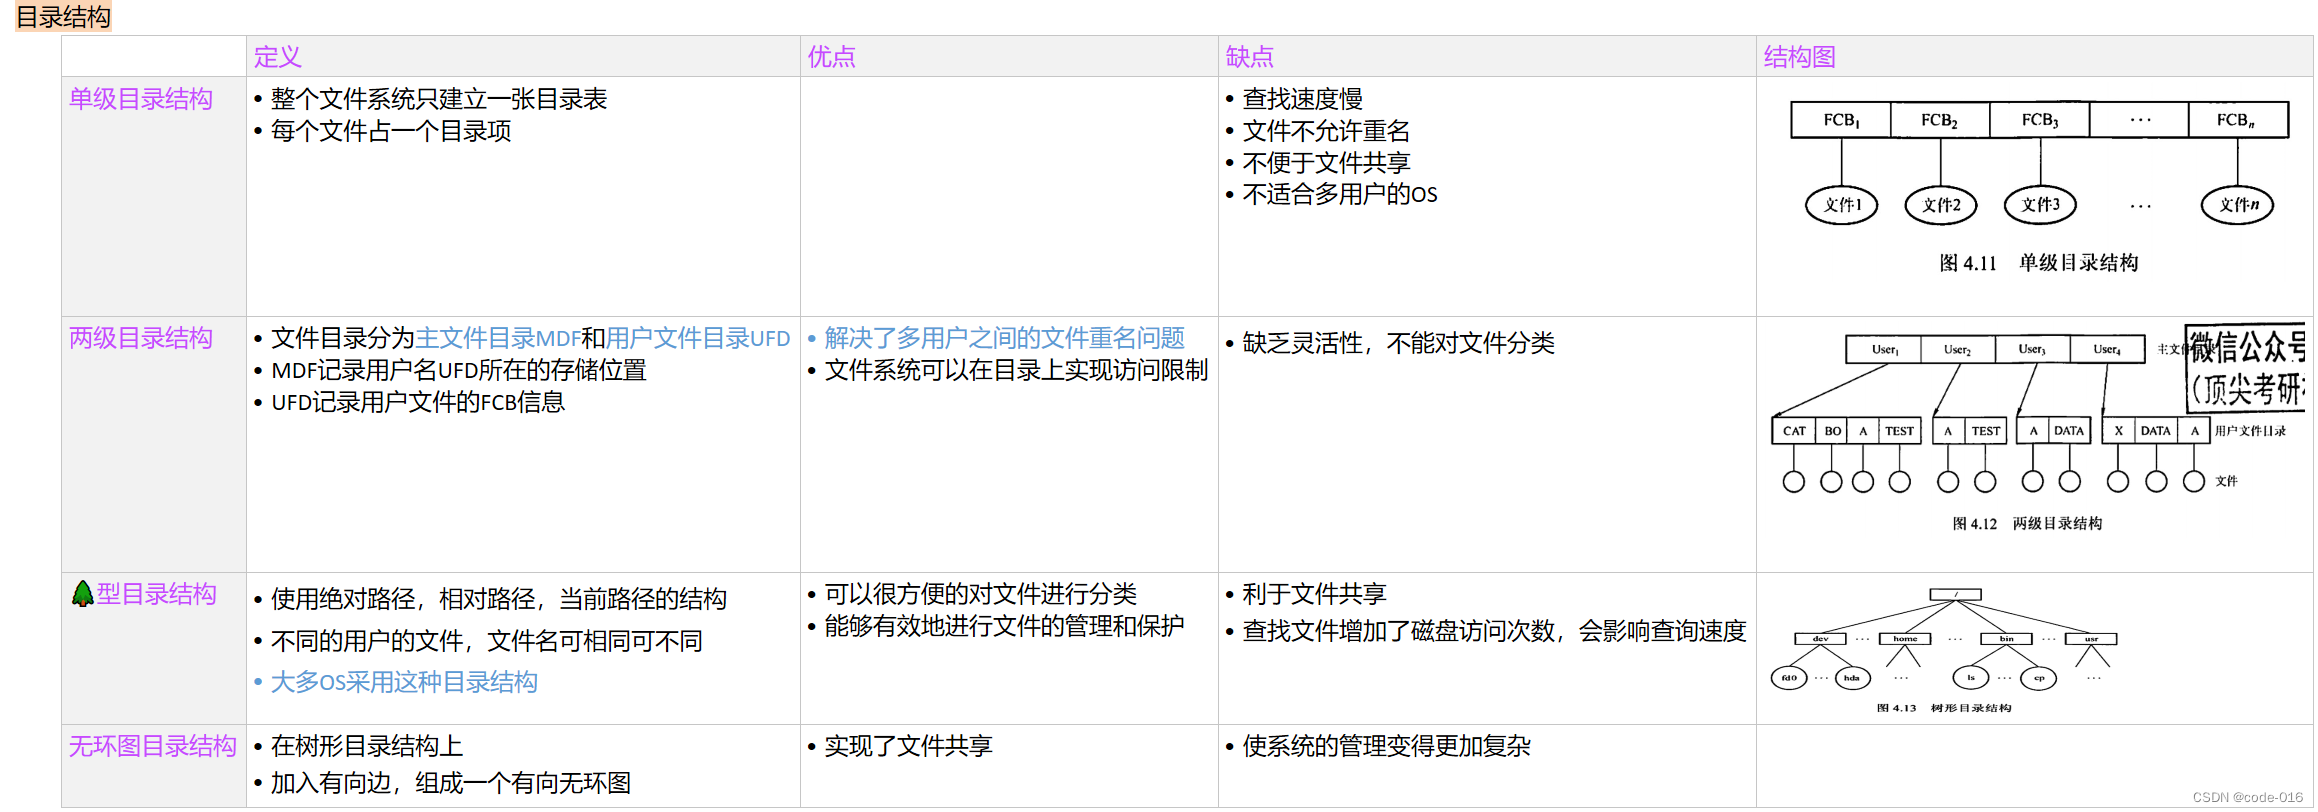Click the blue text 主文件目录MDF

(498, 338)
